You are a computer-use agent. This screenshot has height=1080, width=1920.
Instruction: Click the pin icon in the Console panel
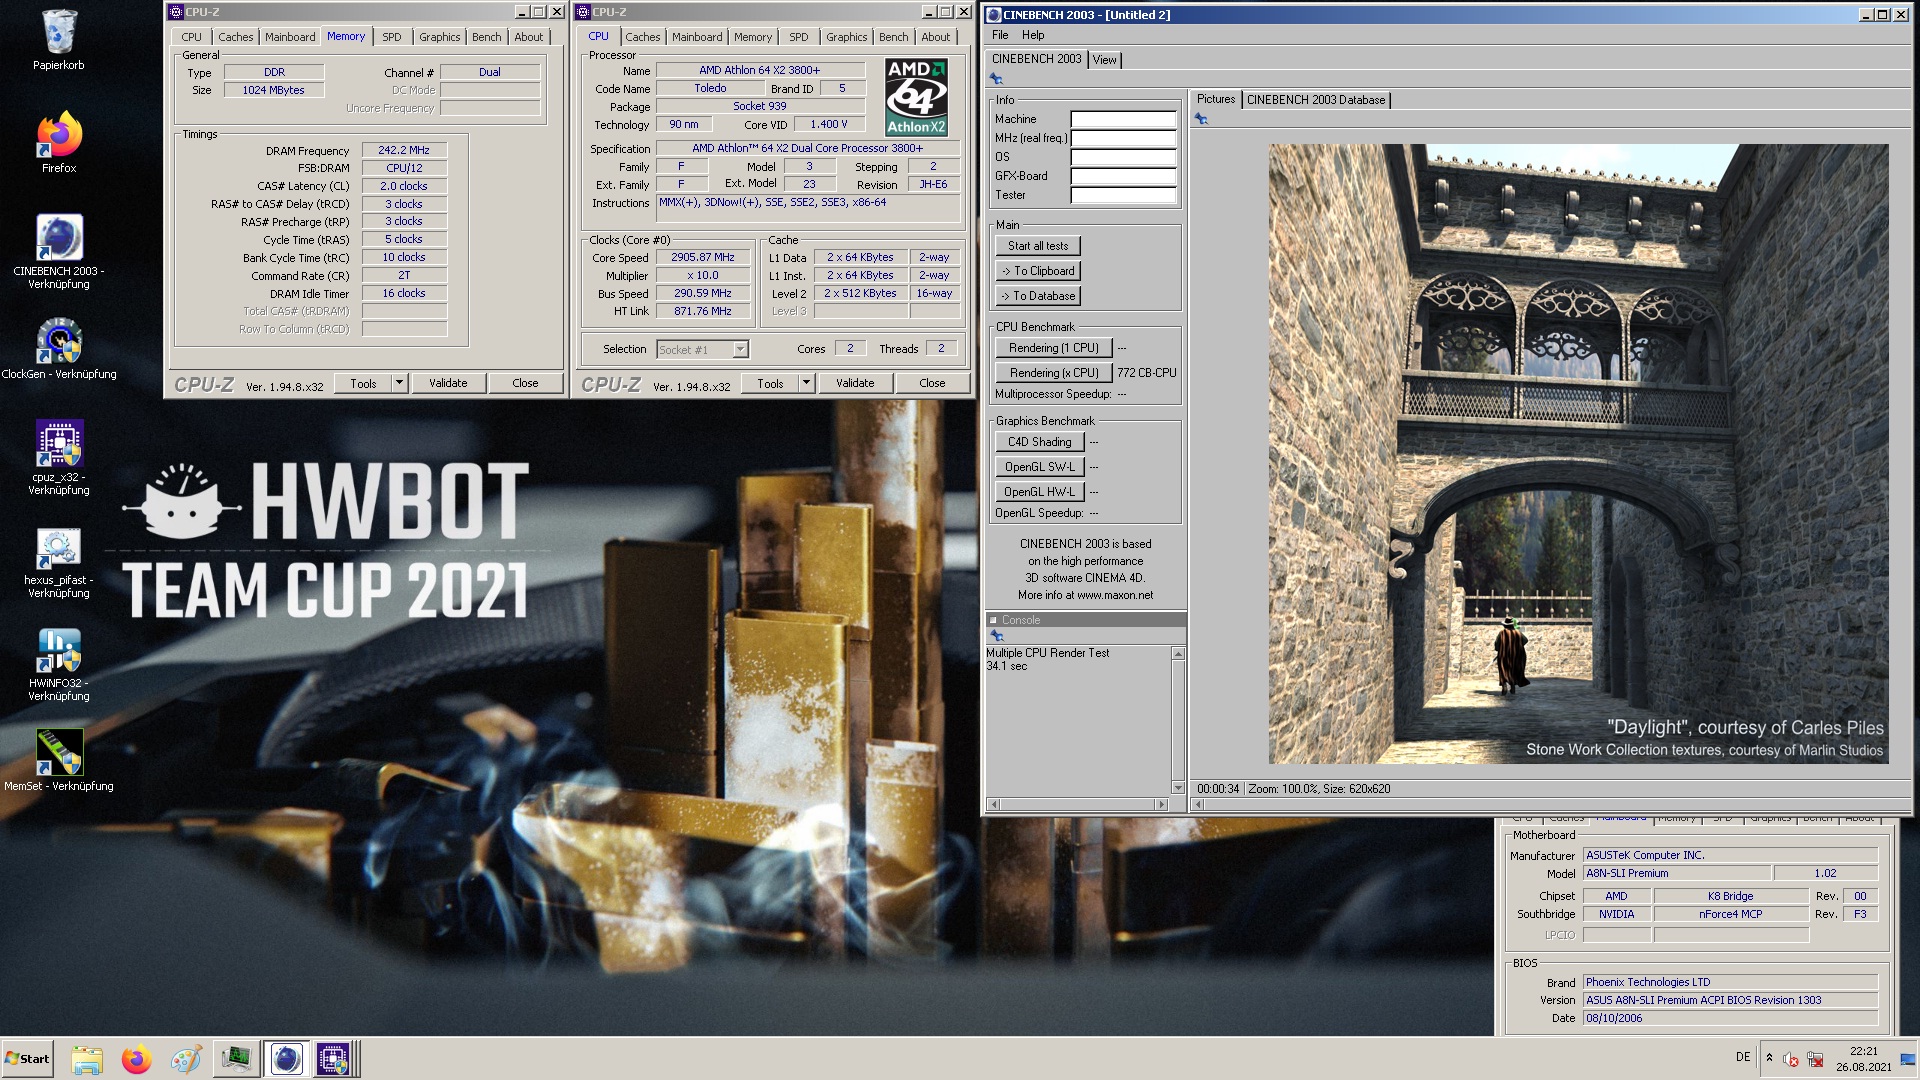coord(996,636)
